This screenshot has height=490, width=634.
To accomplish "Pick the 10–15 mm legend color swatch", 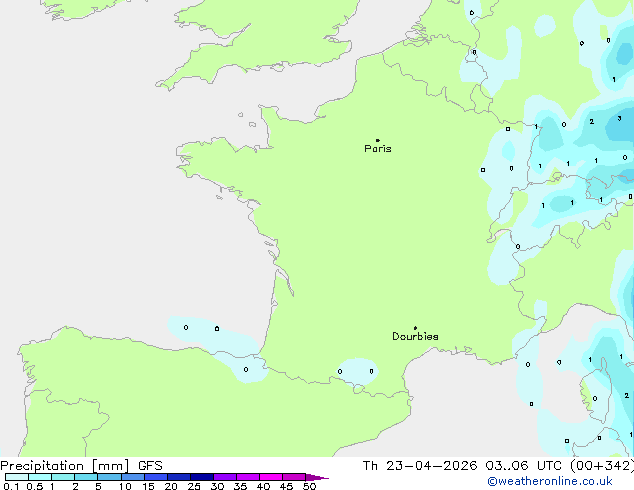I will (133, 477).
